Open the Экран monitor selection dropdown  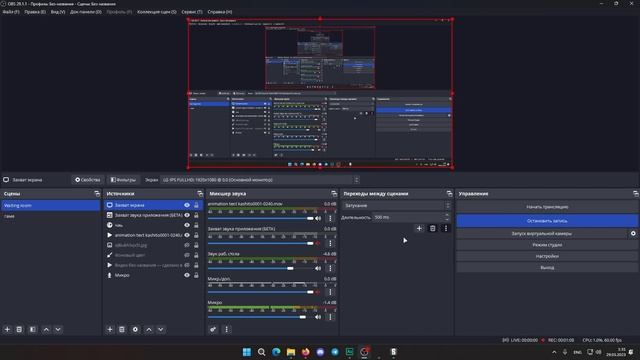260,180
